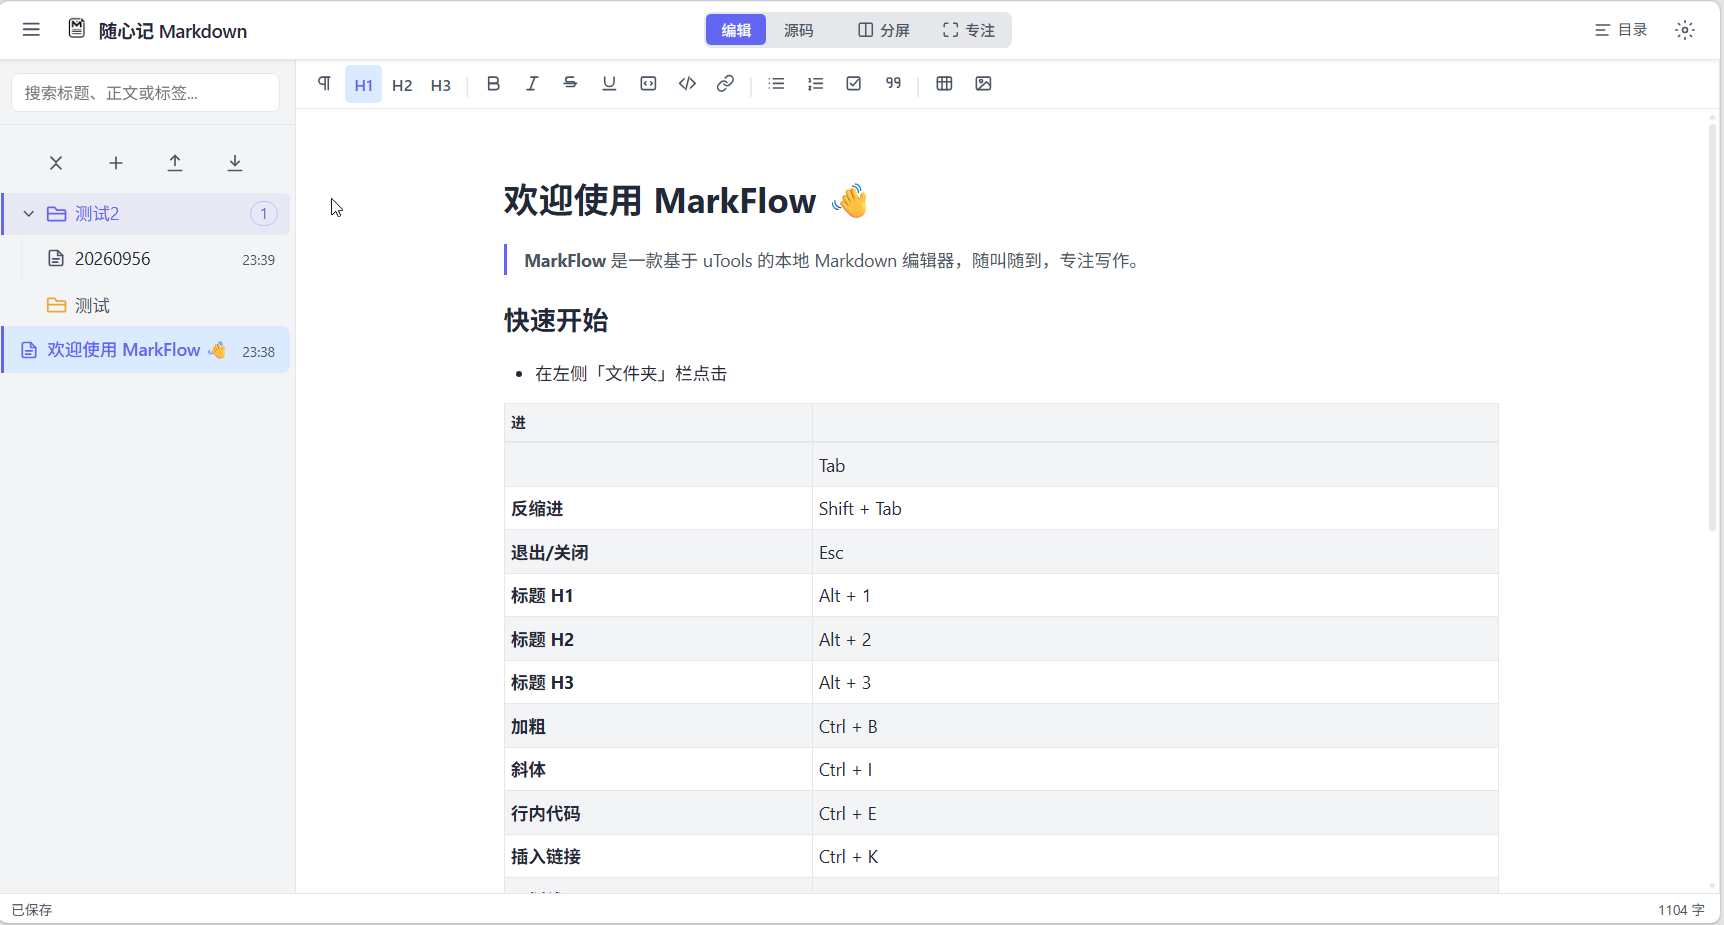1724x925 pixels.
Task: Toggle underline formatting
Action: [609, 84]
